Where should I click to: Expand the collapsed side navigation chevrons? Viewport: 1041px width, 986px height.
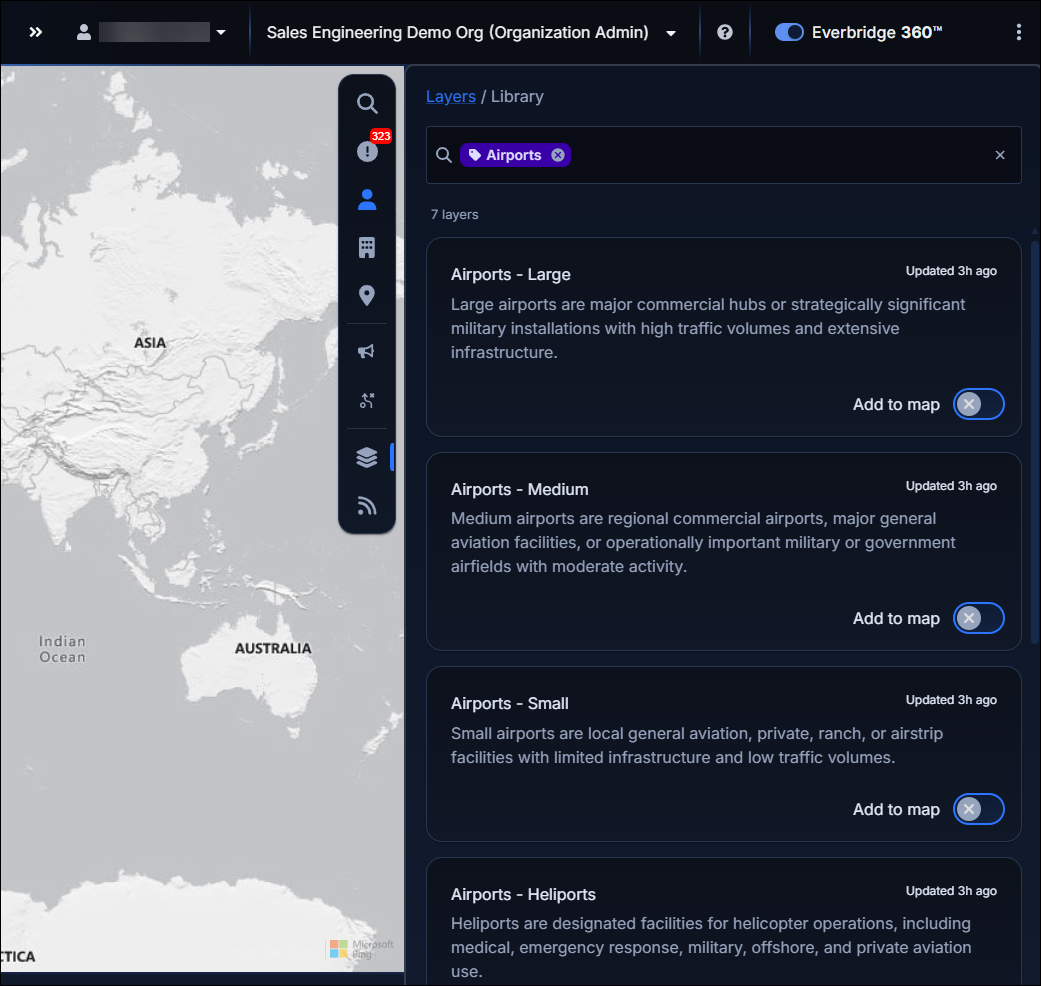coord(36,32)
